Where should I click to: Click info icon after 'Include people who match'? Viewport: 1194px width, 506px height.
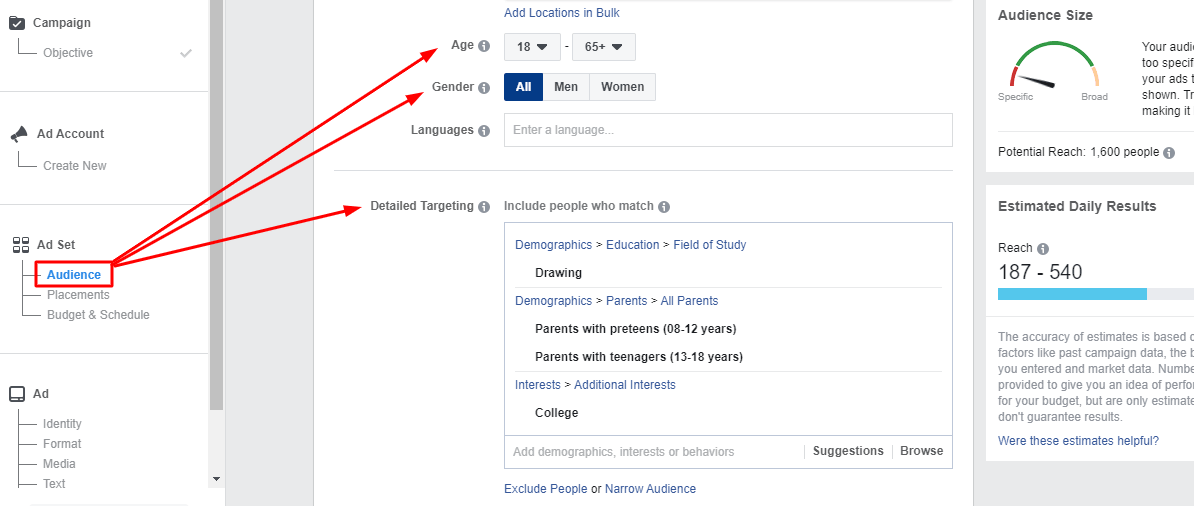coord(664,207)
